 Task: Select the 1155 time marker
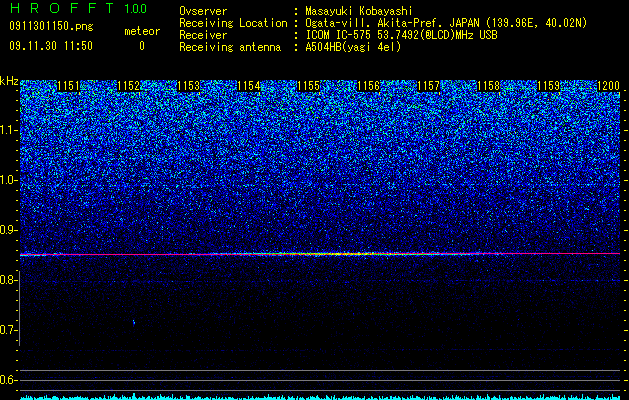[309, 86]
